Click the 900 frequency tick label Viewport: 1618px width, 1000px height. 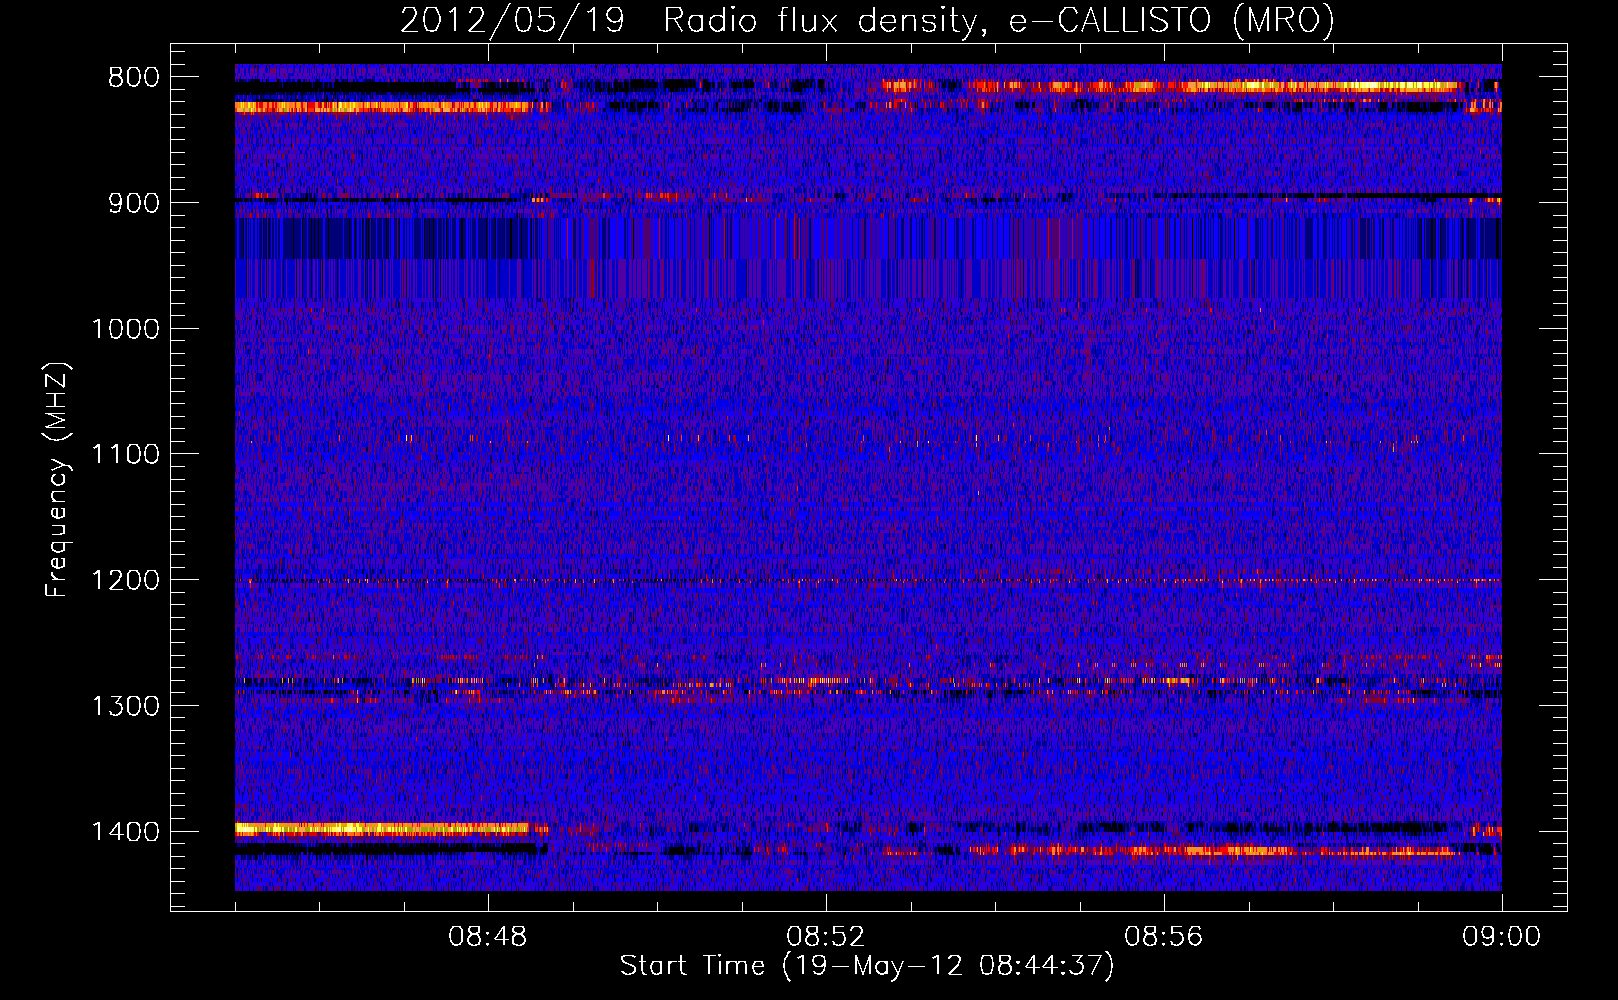click(x=134, y=203)
